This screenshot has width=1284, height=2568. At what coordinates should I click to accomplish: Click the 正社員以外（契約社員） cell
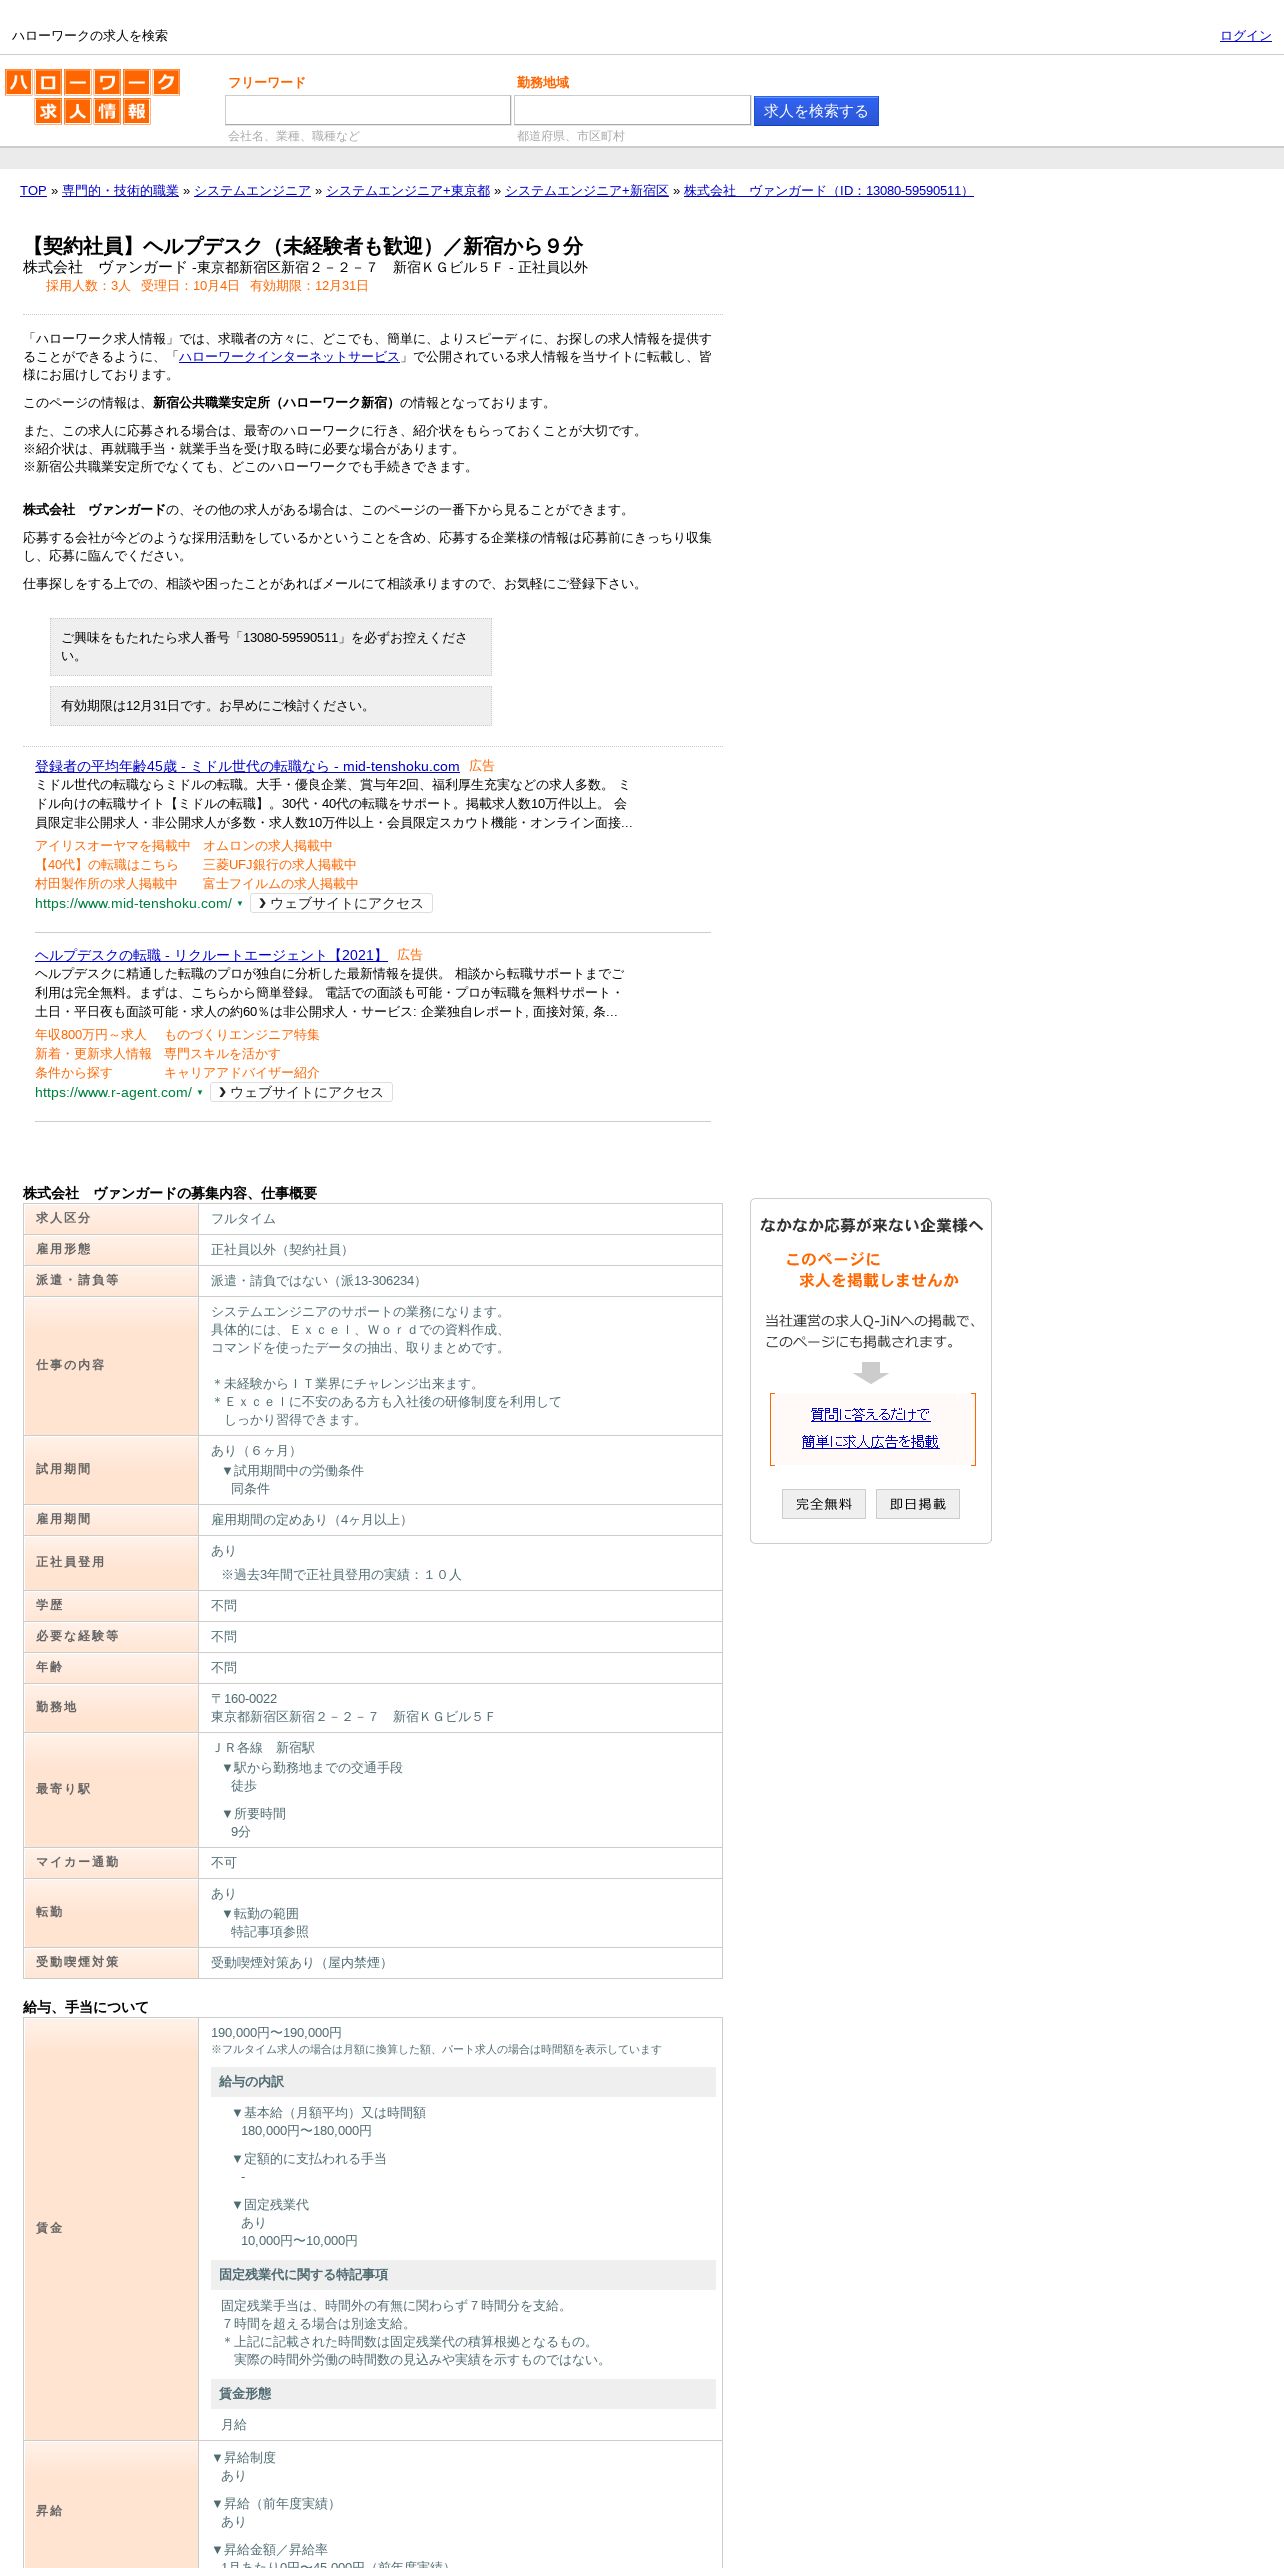tap(460, 1250)
